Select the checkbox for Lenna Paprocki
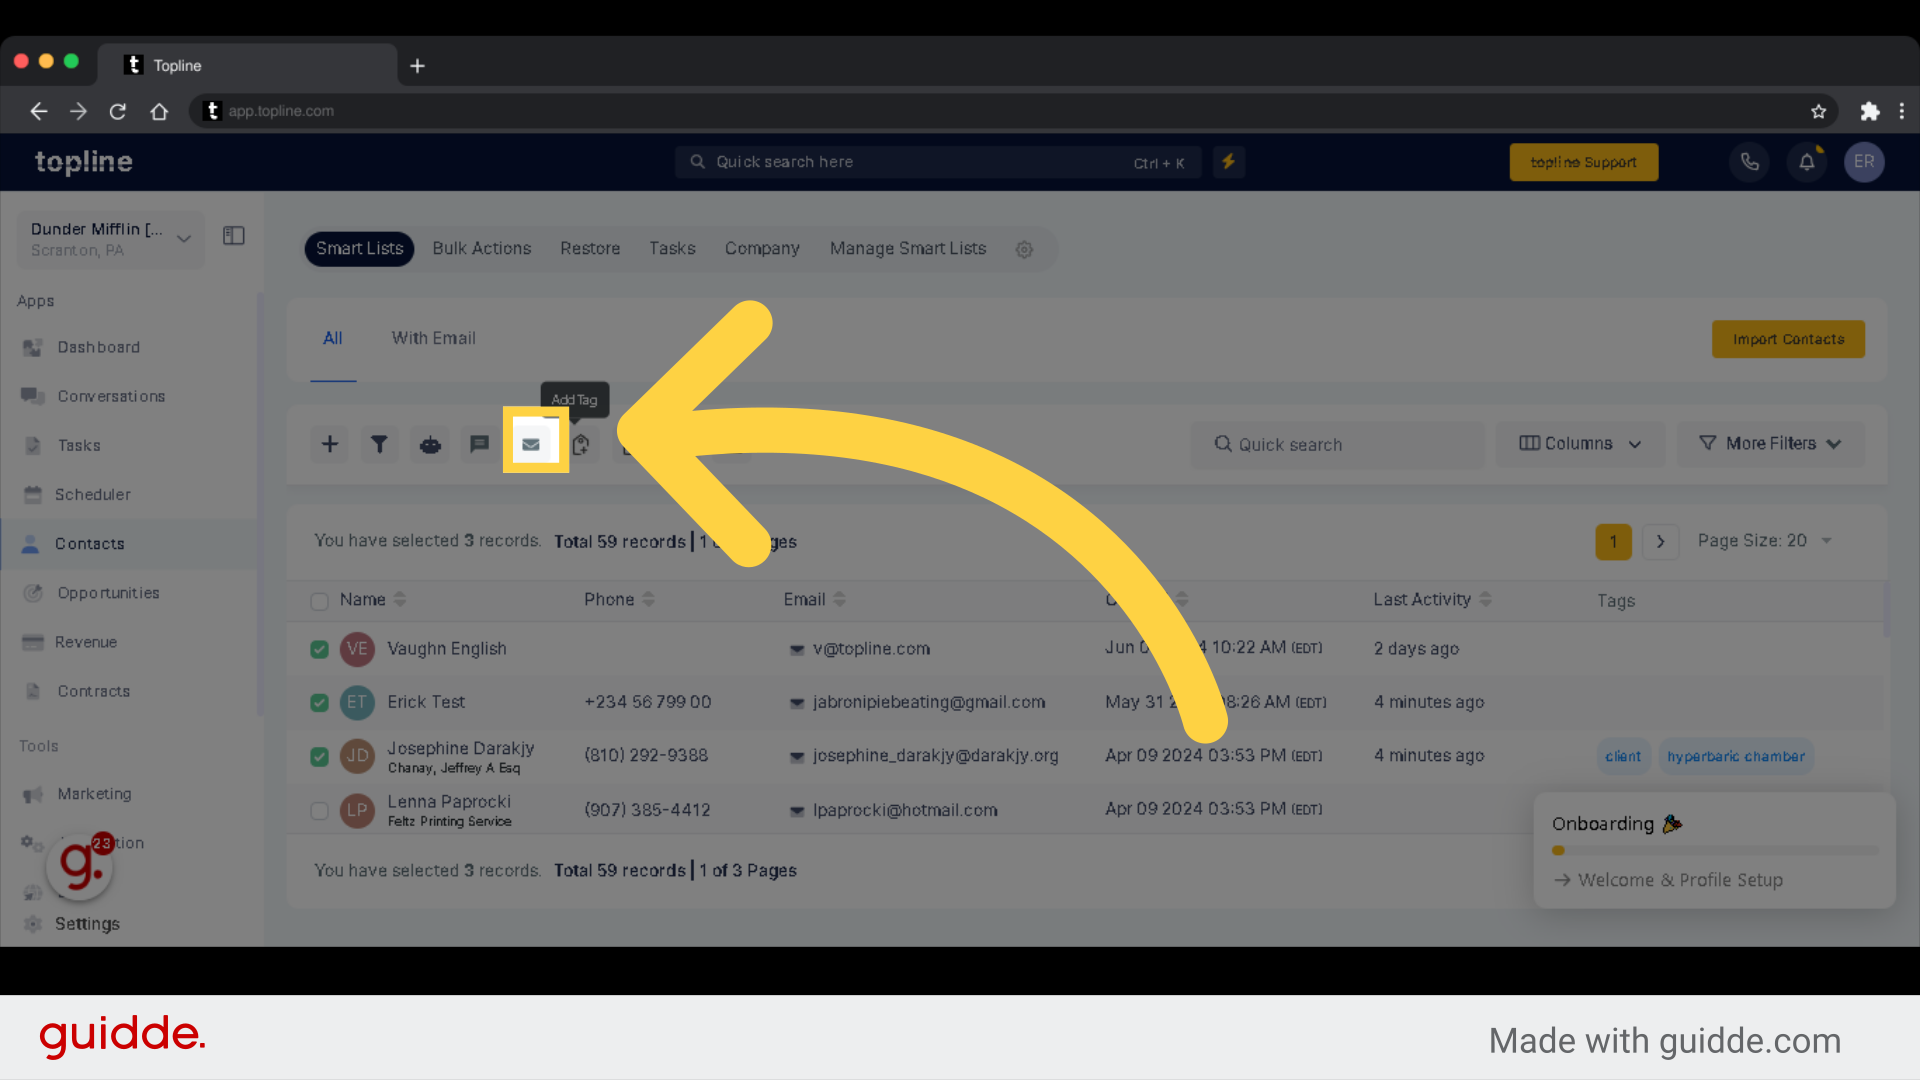The width and height of the screenshot is (1920, 1080). pyautogui.click(x=320, y=808)
